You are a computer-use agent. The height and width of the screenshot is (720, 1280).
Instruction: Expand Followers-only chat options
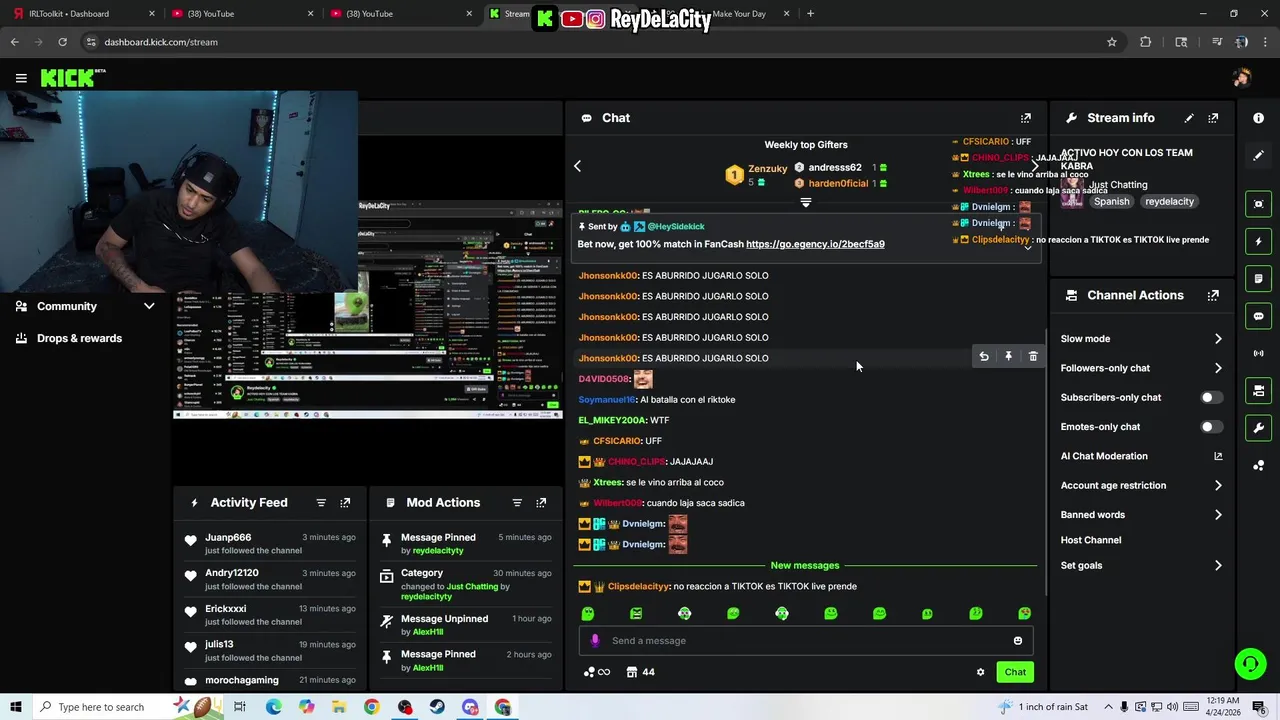click(1218, 368)
